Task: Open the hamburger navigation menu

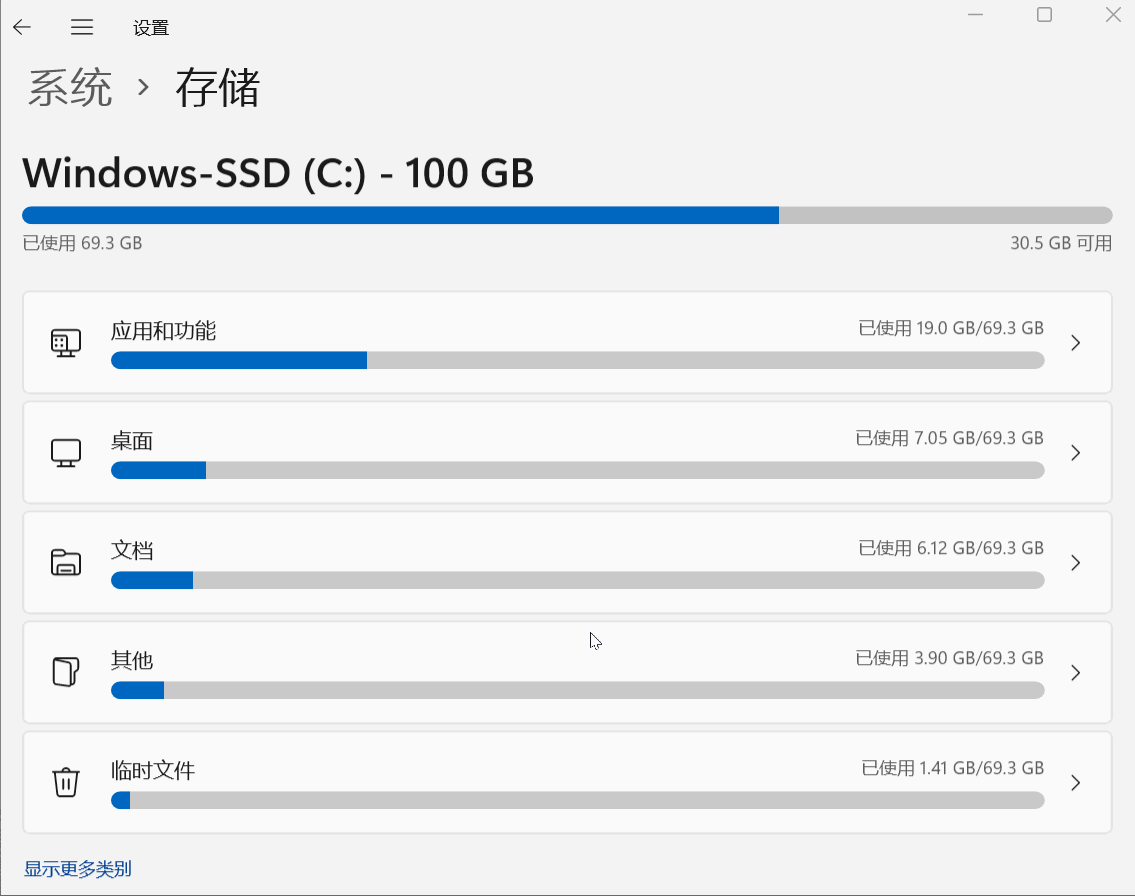Action: [x=82, y=27]
